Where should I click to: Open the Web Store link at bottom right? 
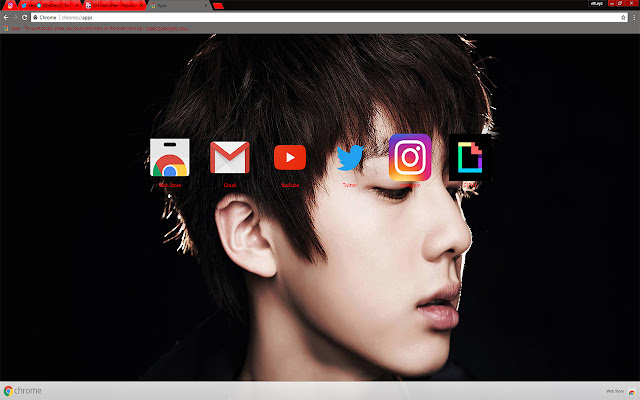click(x=621, y=391)
